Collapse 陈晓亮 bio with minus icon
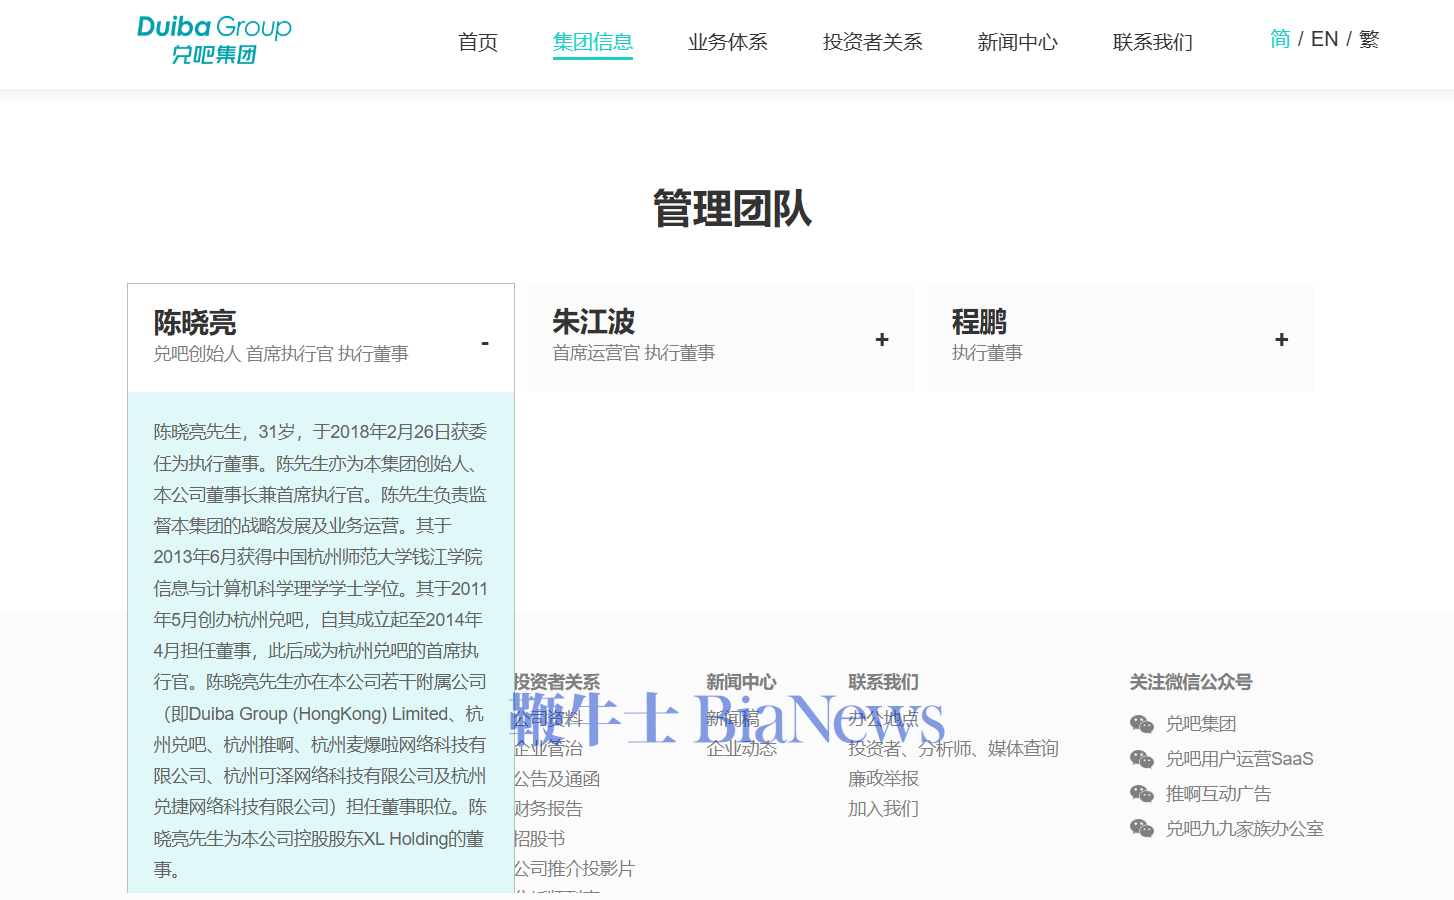Screen dimensions: 1454x900 click(485, 343)
